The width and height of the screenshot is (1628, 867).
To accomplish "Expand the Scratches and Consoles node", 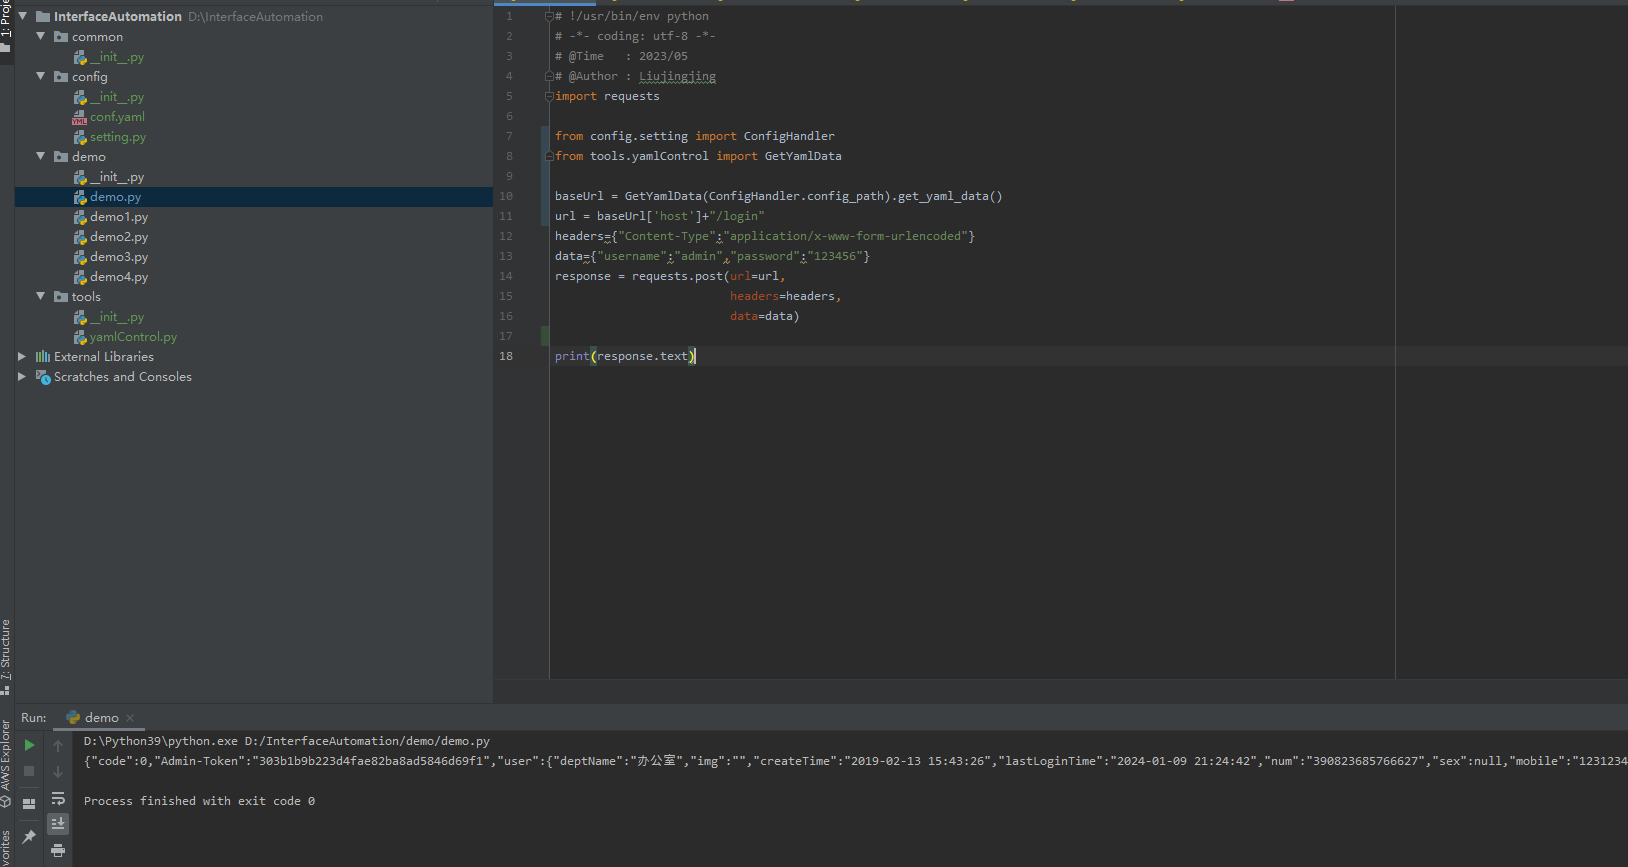I will click(22, 376).
